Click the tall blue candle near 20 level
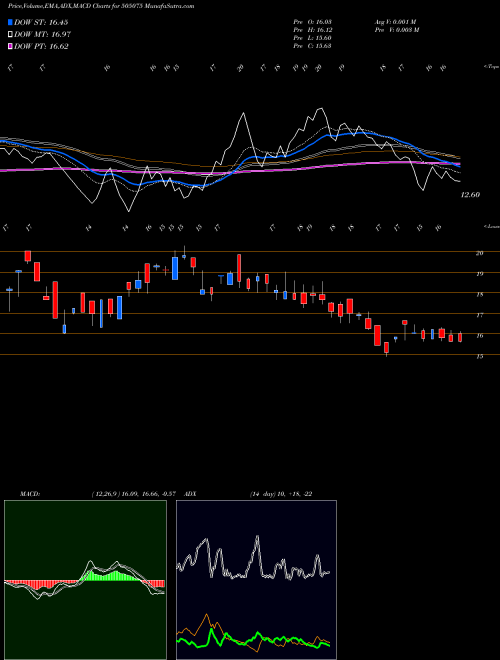 (x=175, y=268)
